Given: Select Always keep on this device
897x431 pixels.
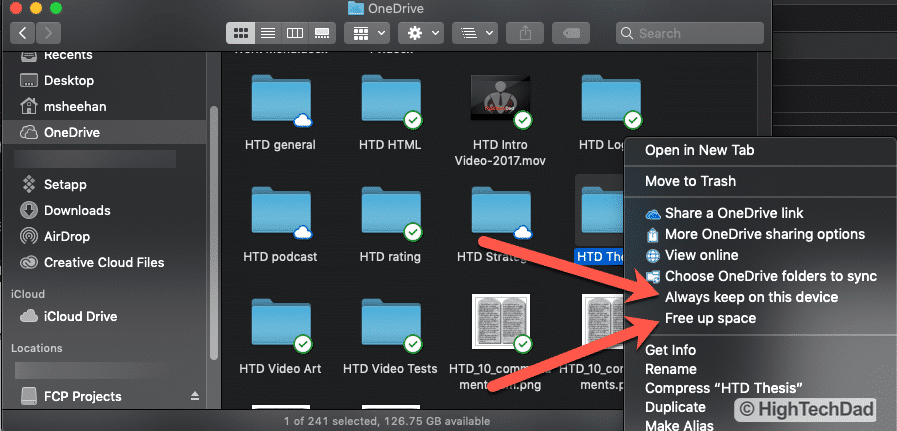Looking at the screenshot, I should [x=751, y=297].
